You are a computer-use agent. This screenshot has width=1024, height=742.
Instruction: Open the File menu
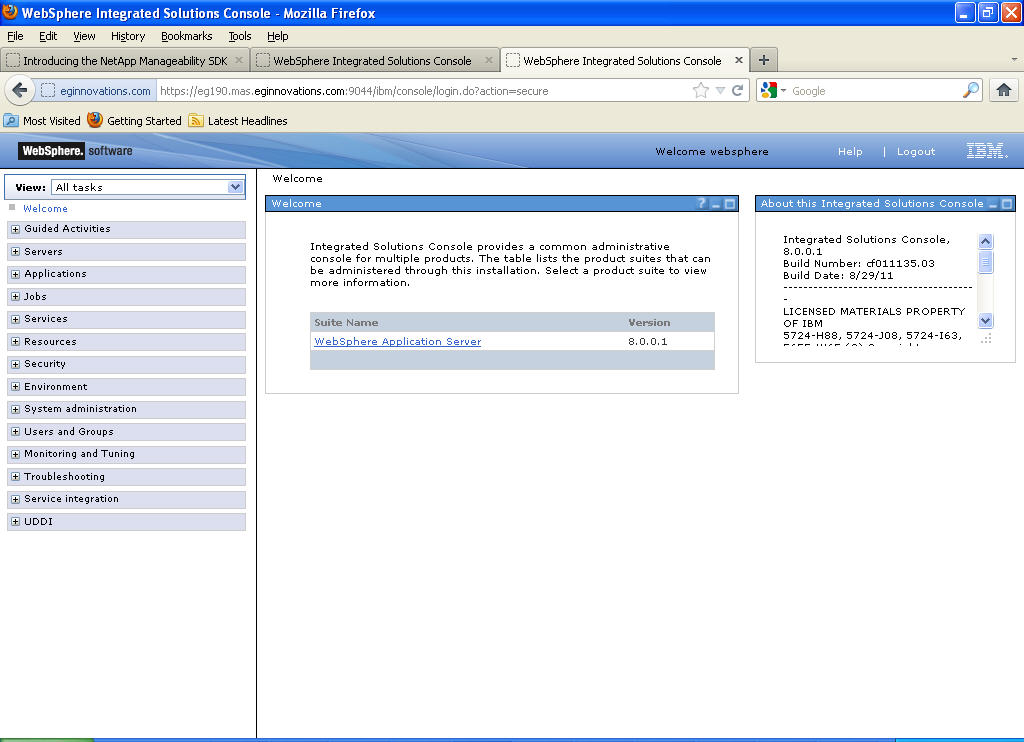pyautogui.click(x=15, y=36)
